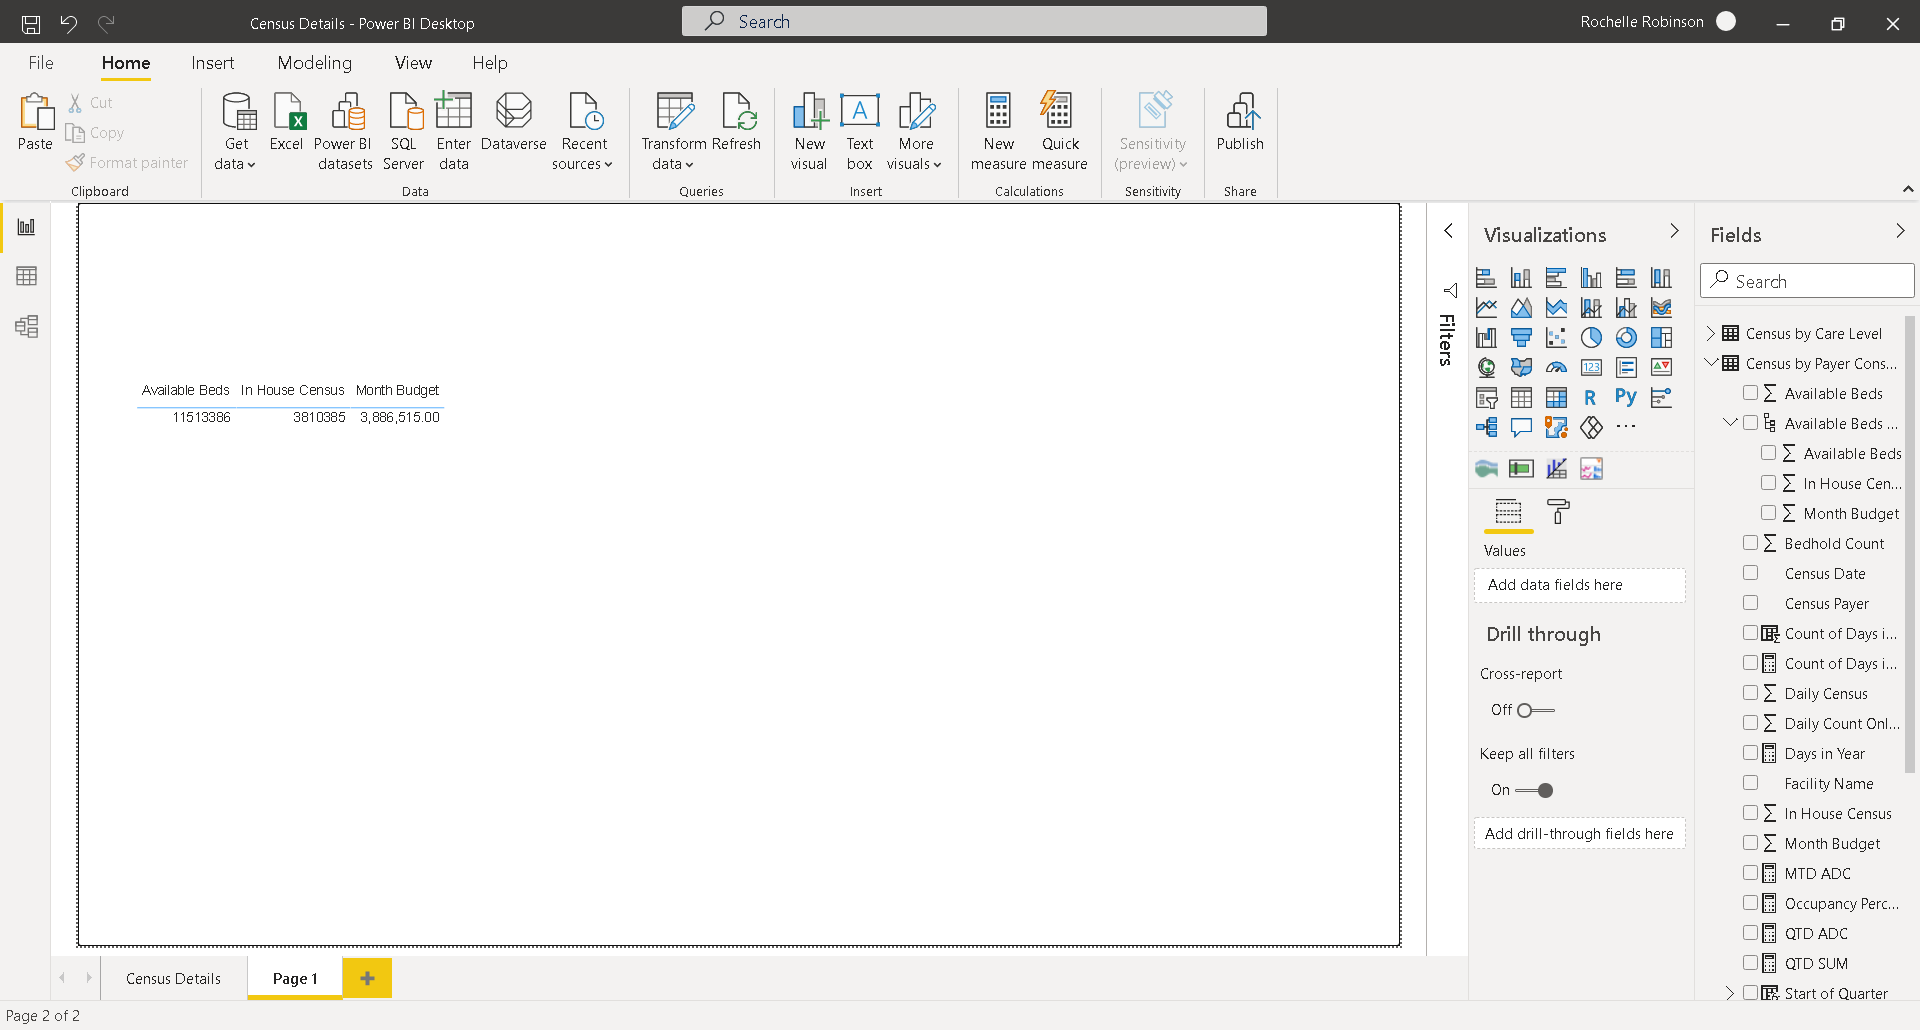
Task: Check the Daily Census field
Action: click(x=1750, y=693)
